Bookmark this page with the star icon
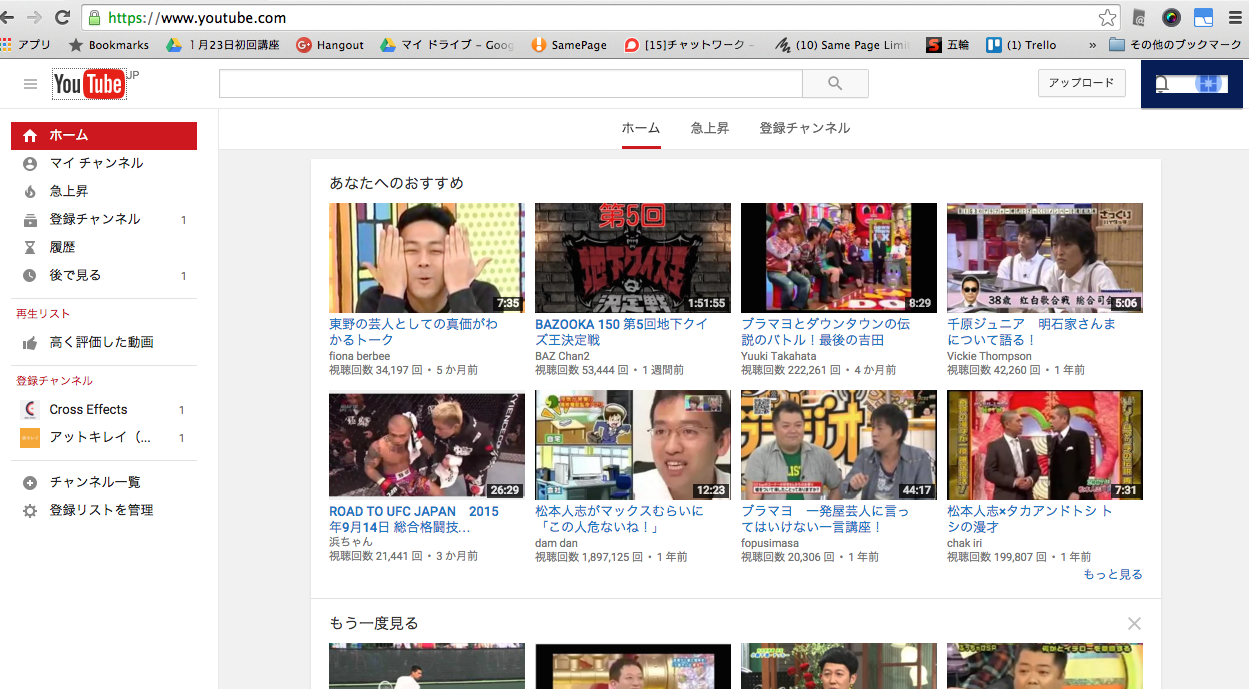1249x689 pixels. click(1107, 17)
